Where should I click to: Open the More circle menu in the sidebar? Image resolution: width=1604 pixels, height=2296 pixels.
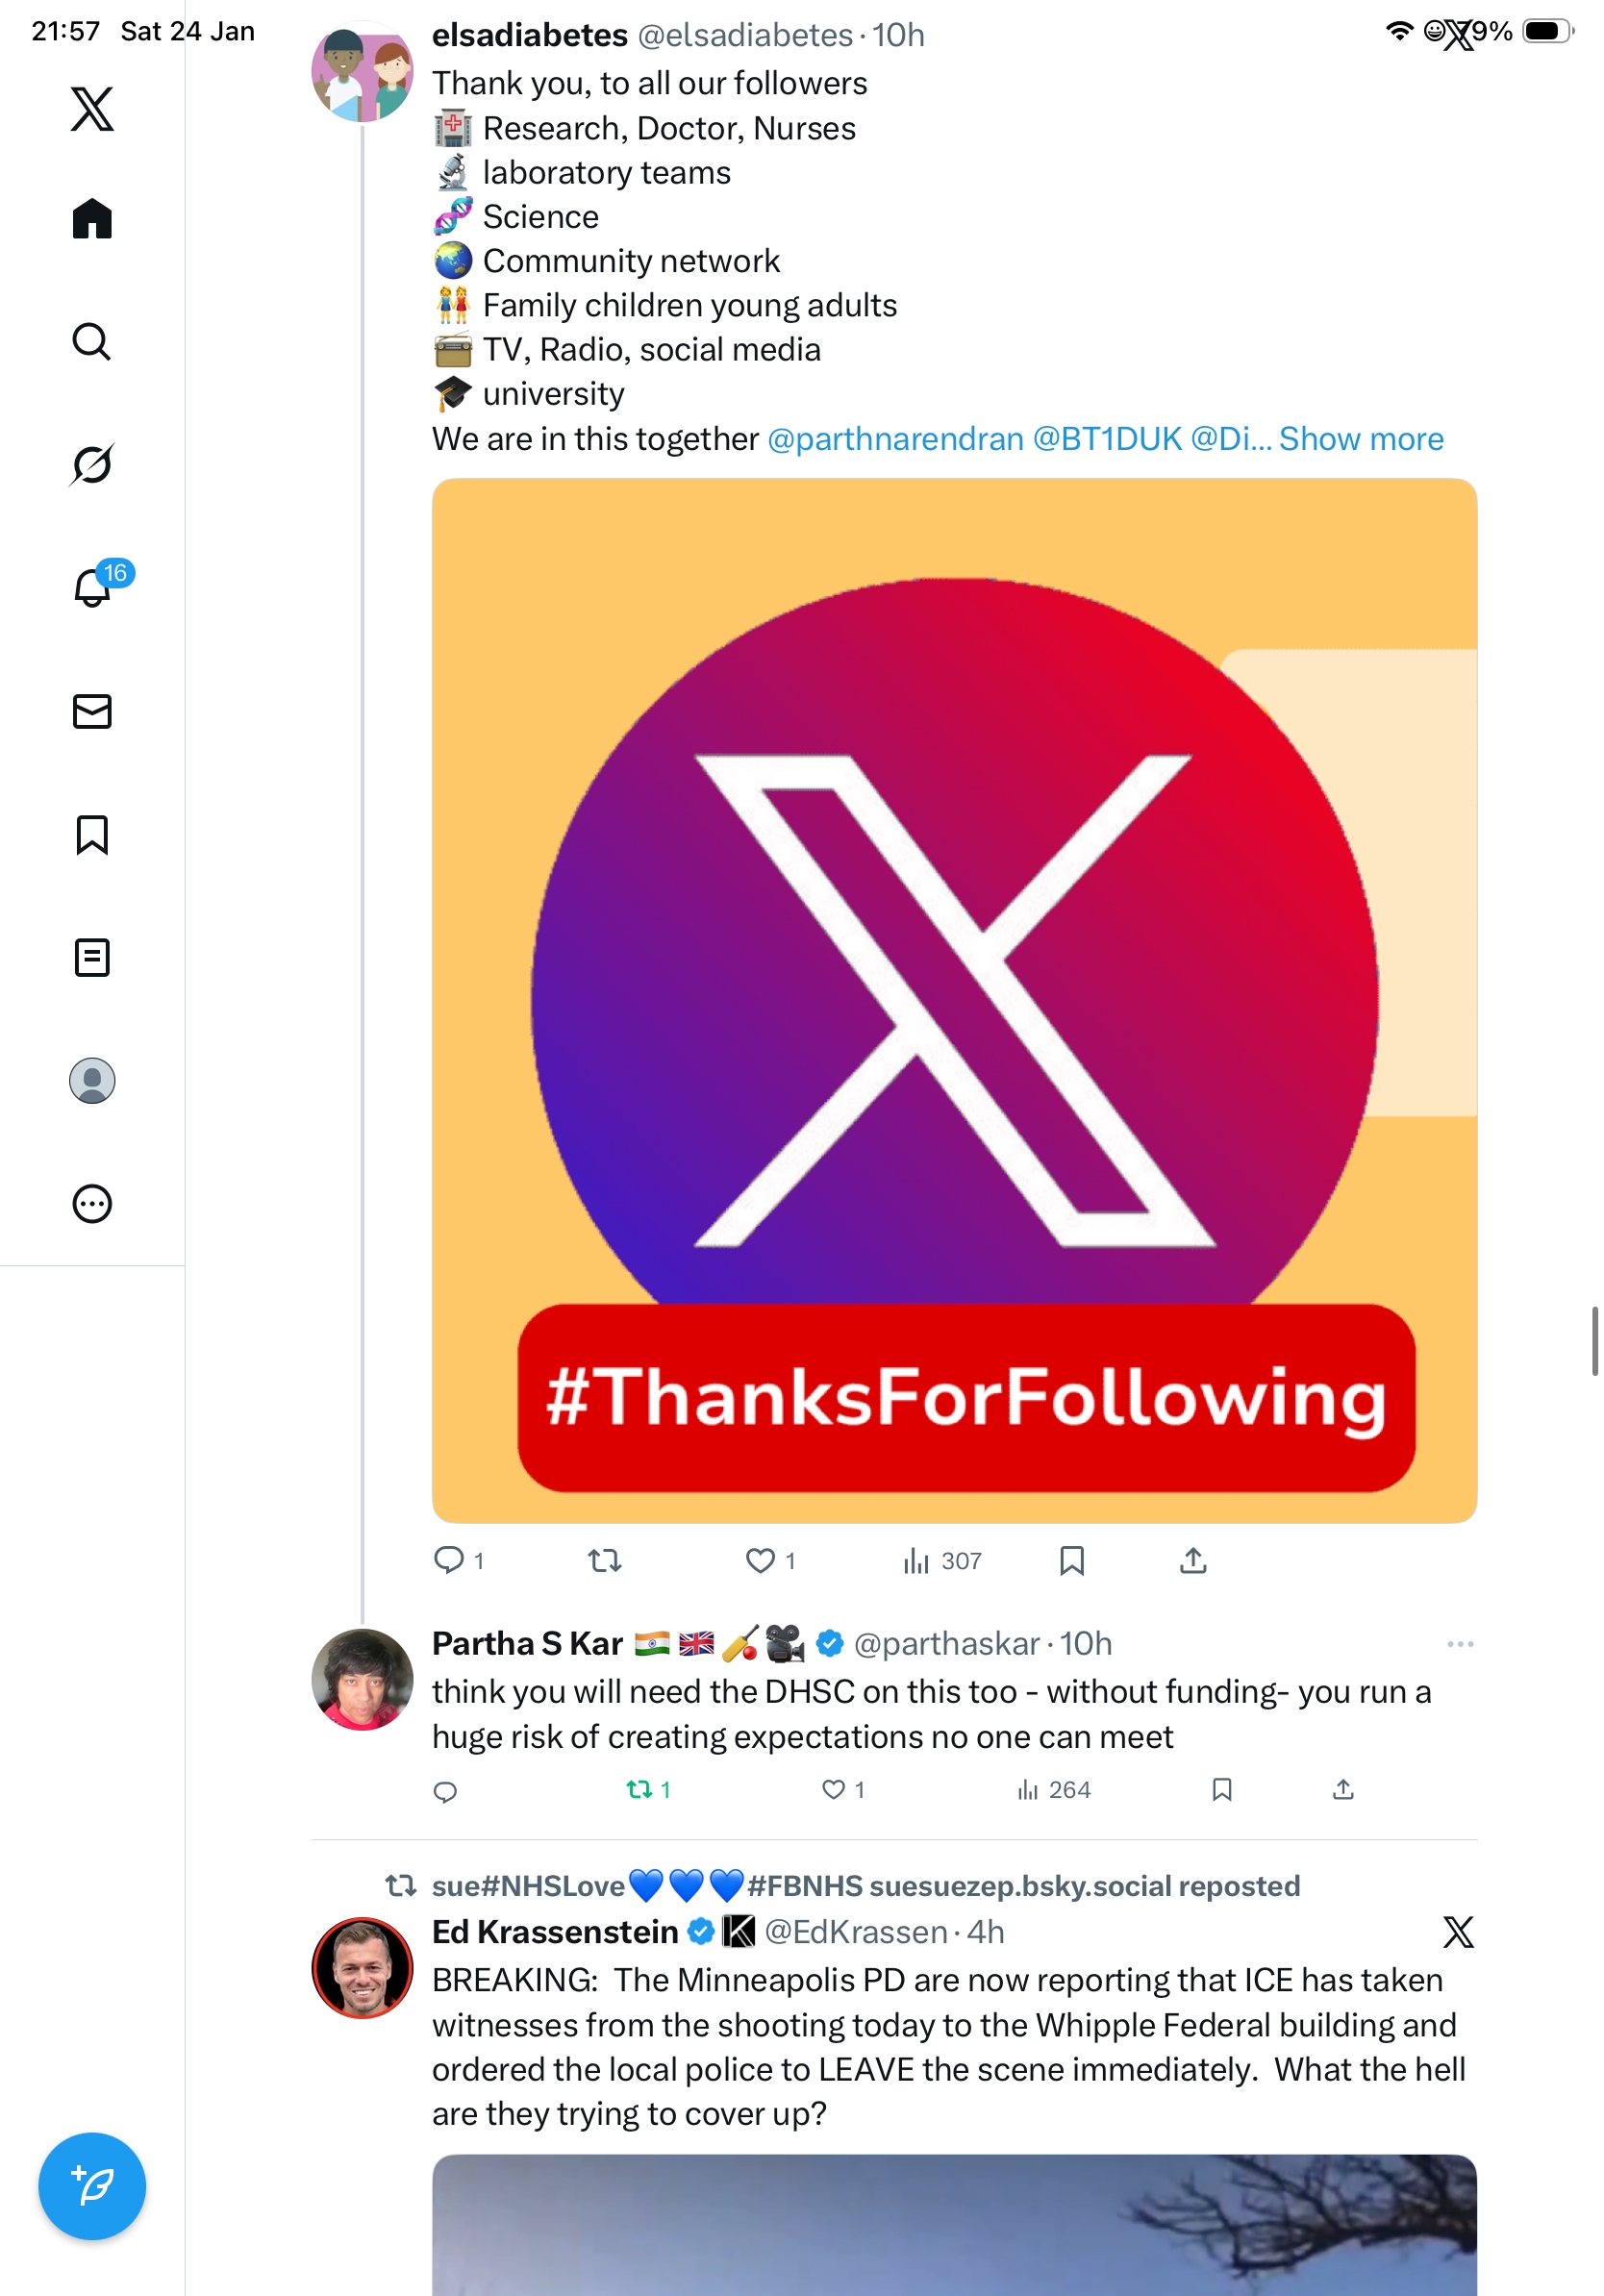92,1203
